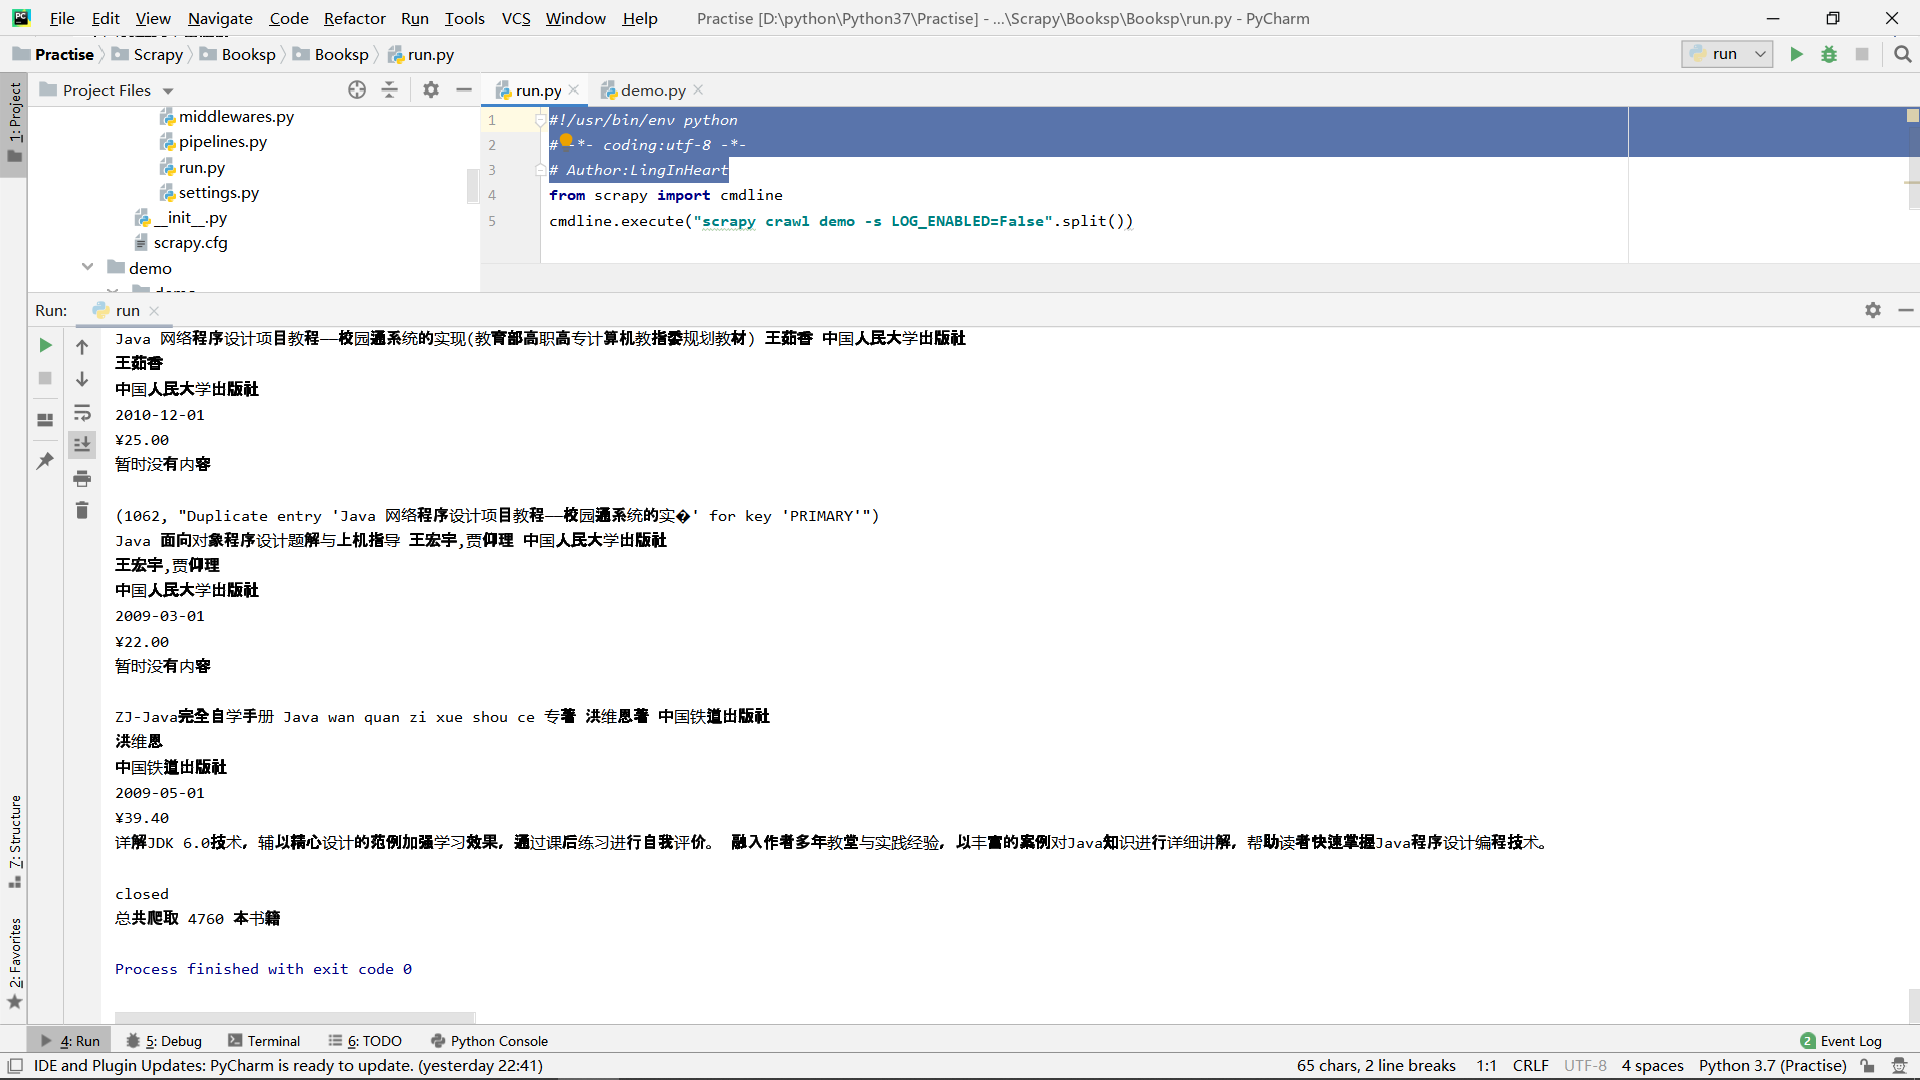Toggle scroll to end of output
The width and height of the screenshot is (1920, 1080).
point(82,444)
